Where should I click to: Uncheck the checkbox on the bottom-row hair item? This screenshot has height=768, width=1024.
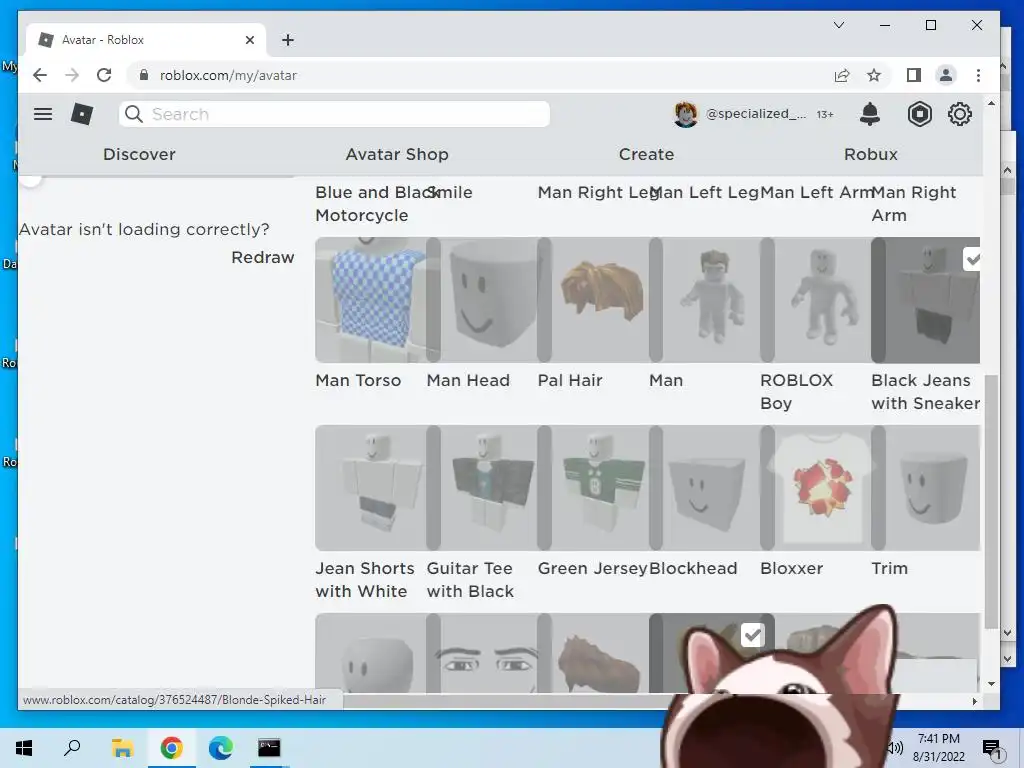[x=752, y=635]
